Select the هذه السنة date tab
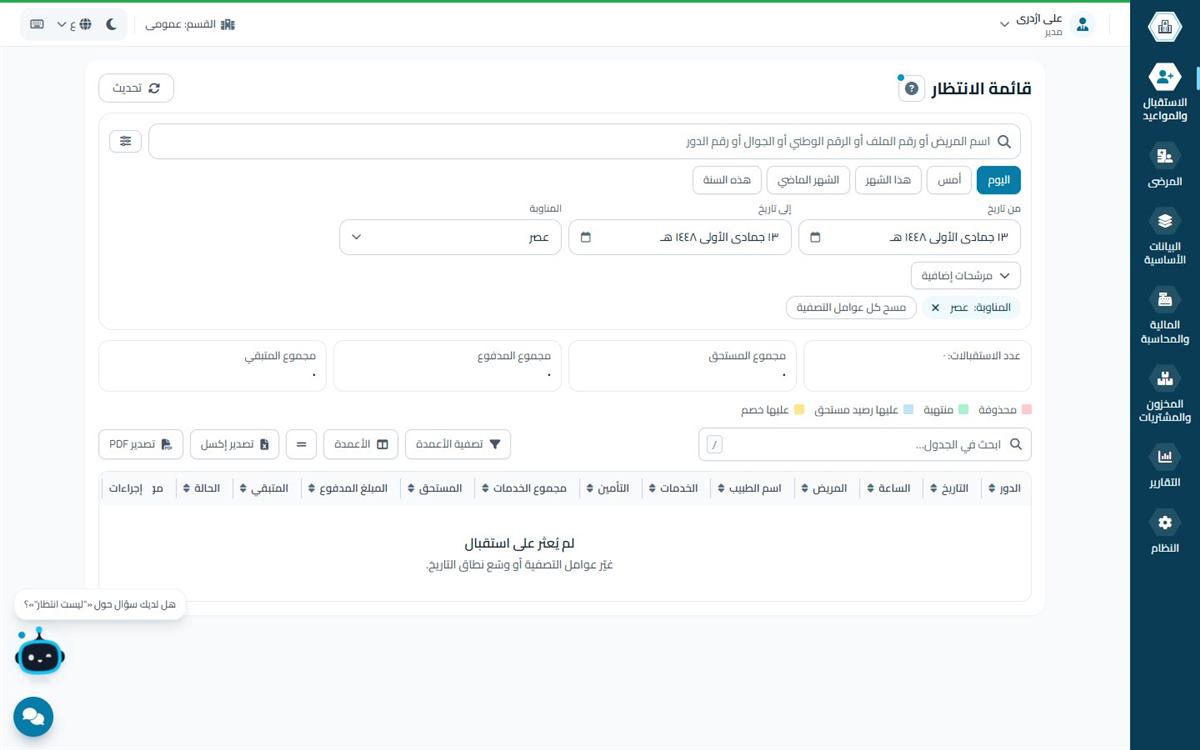This screenshot has height=750, width=1200. pos(726,180)
